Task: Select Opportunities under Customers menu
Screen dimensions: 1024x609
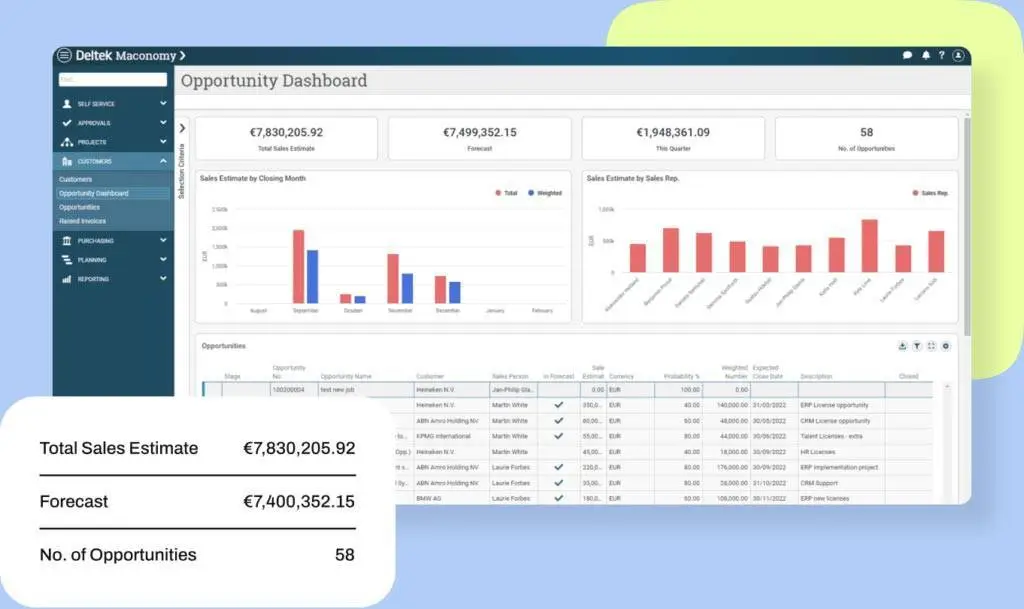Action: point(79,208)
